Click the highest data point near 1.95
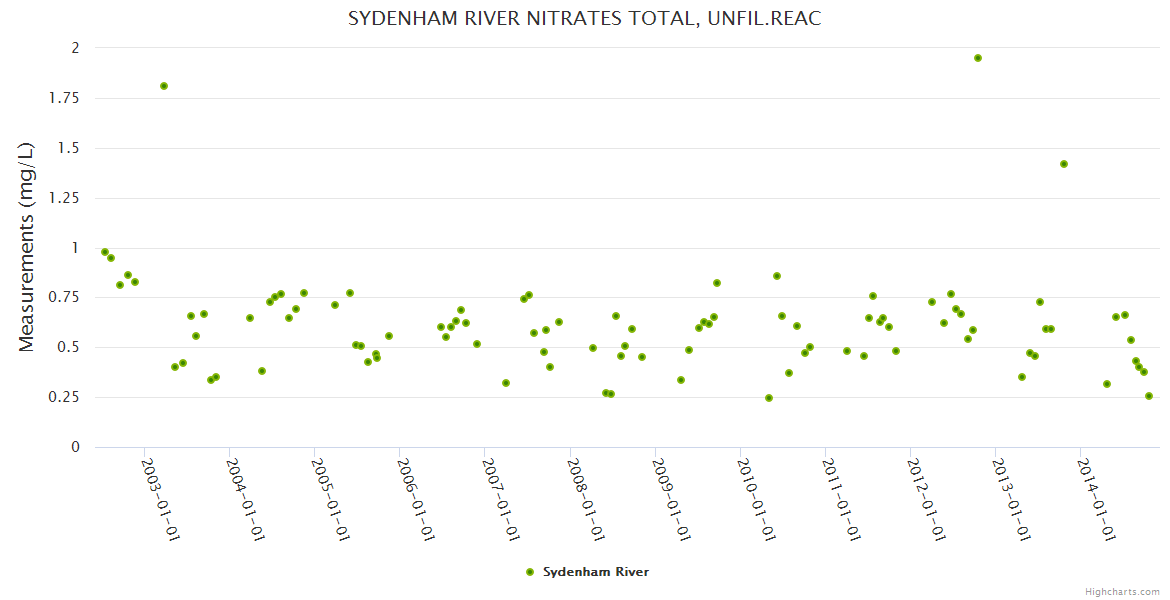 pyautogui.click(x=978, y=58)
